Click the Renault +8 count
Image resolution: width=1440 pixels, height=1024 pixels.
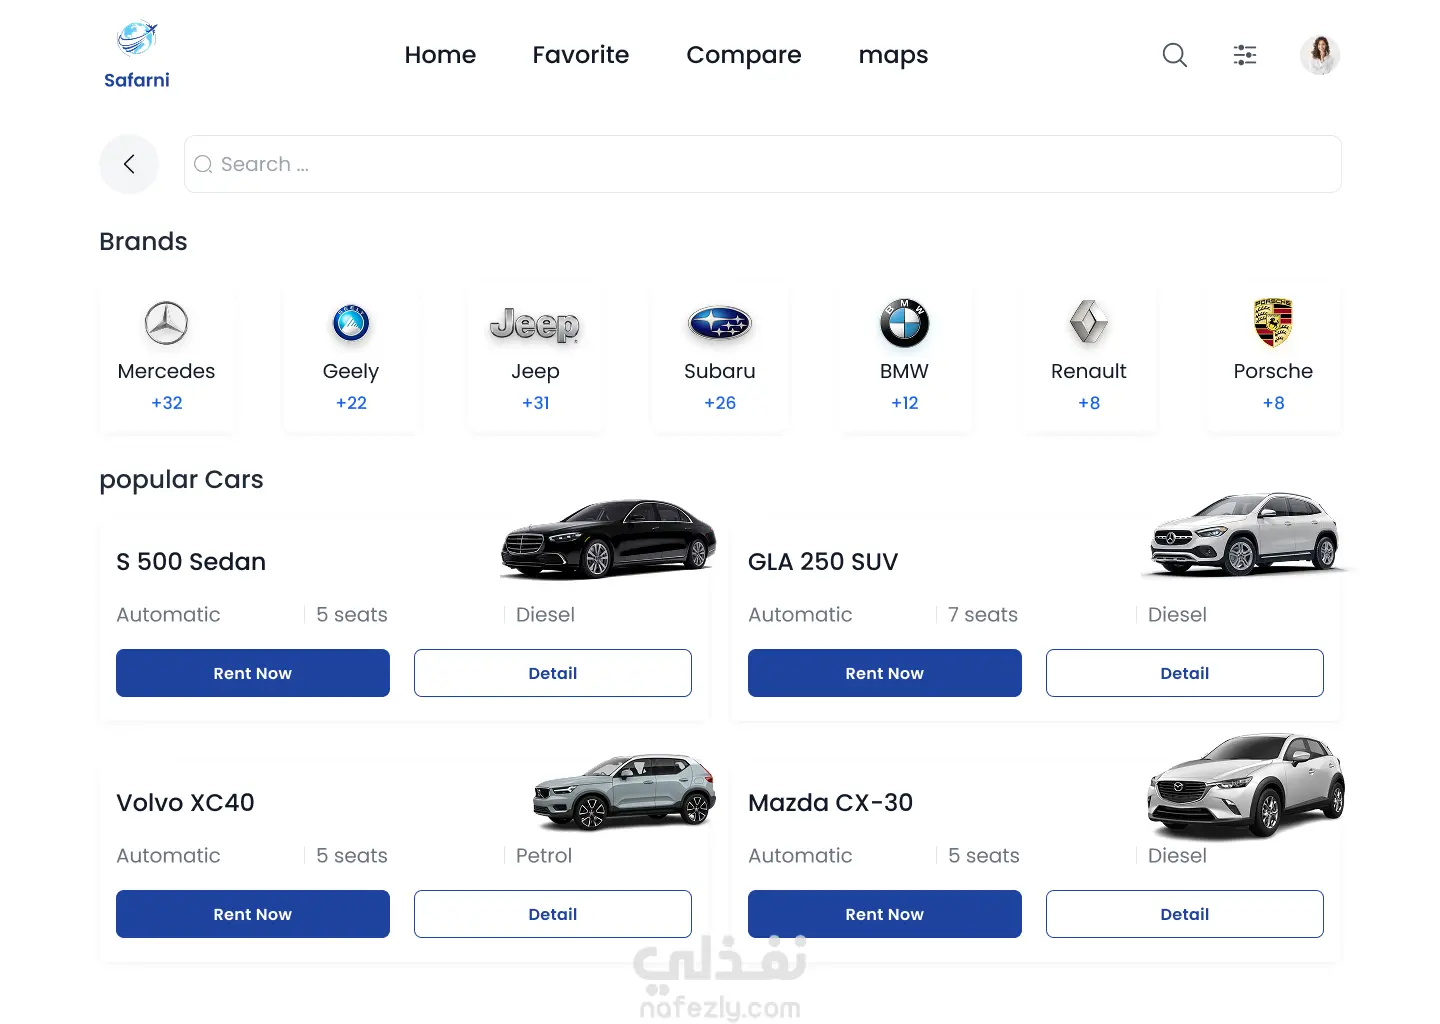[1089, 403]
